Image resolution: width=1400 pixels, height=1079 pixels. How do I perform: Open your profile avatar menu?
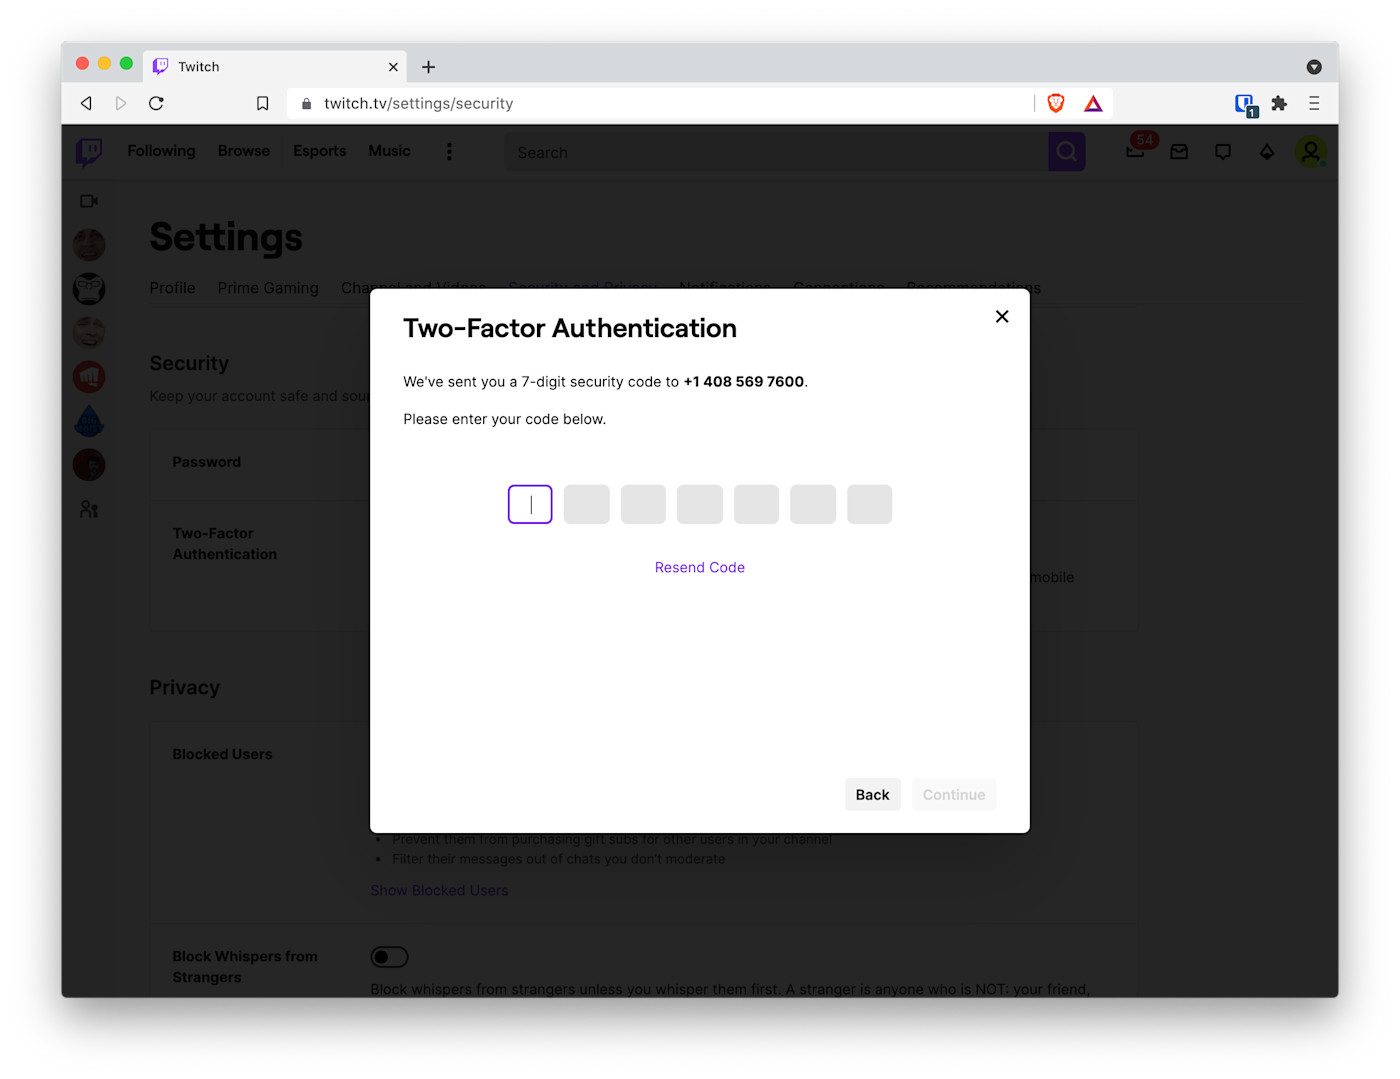(x=1311, y=151)
